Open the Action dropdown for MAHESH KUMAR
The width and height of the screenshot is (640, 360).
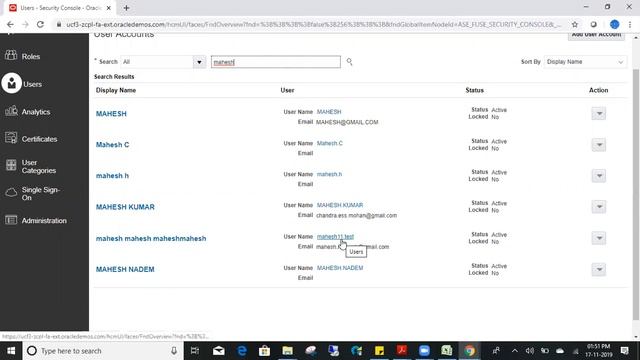599,207
